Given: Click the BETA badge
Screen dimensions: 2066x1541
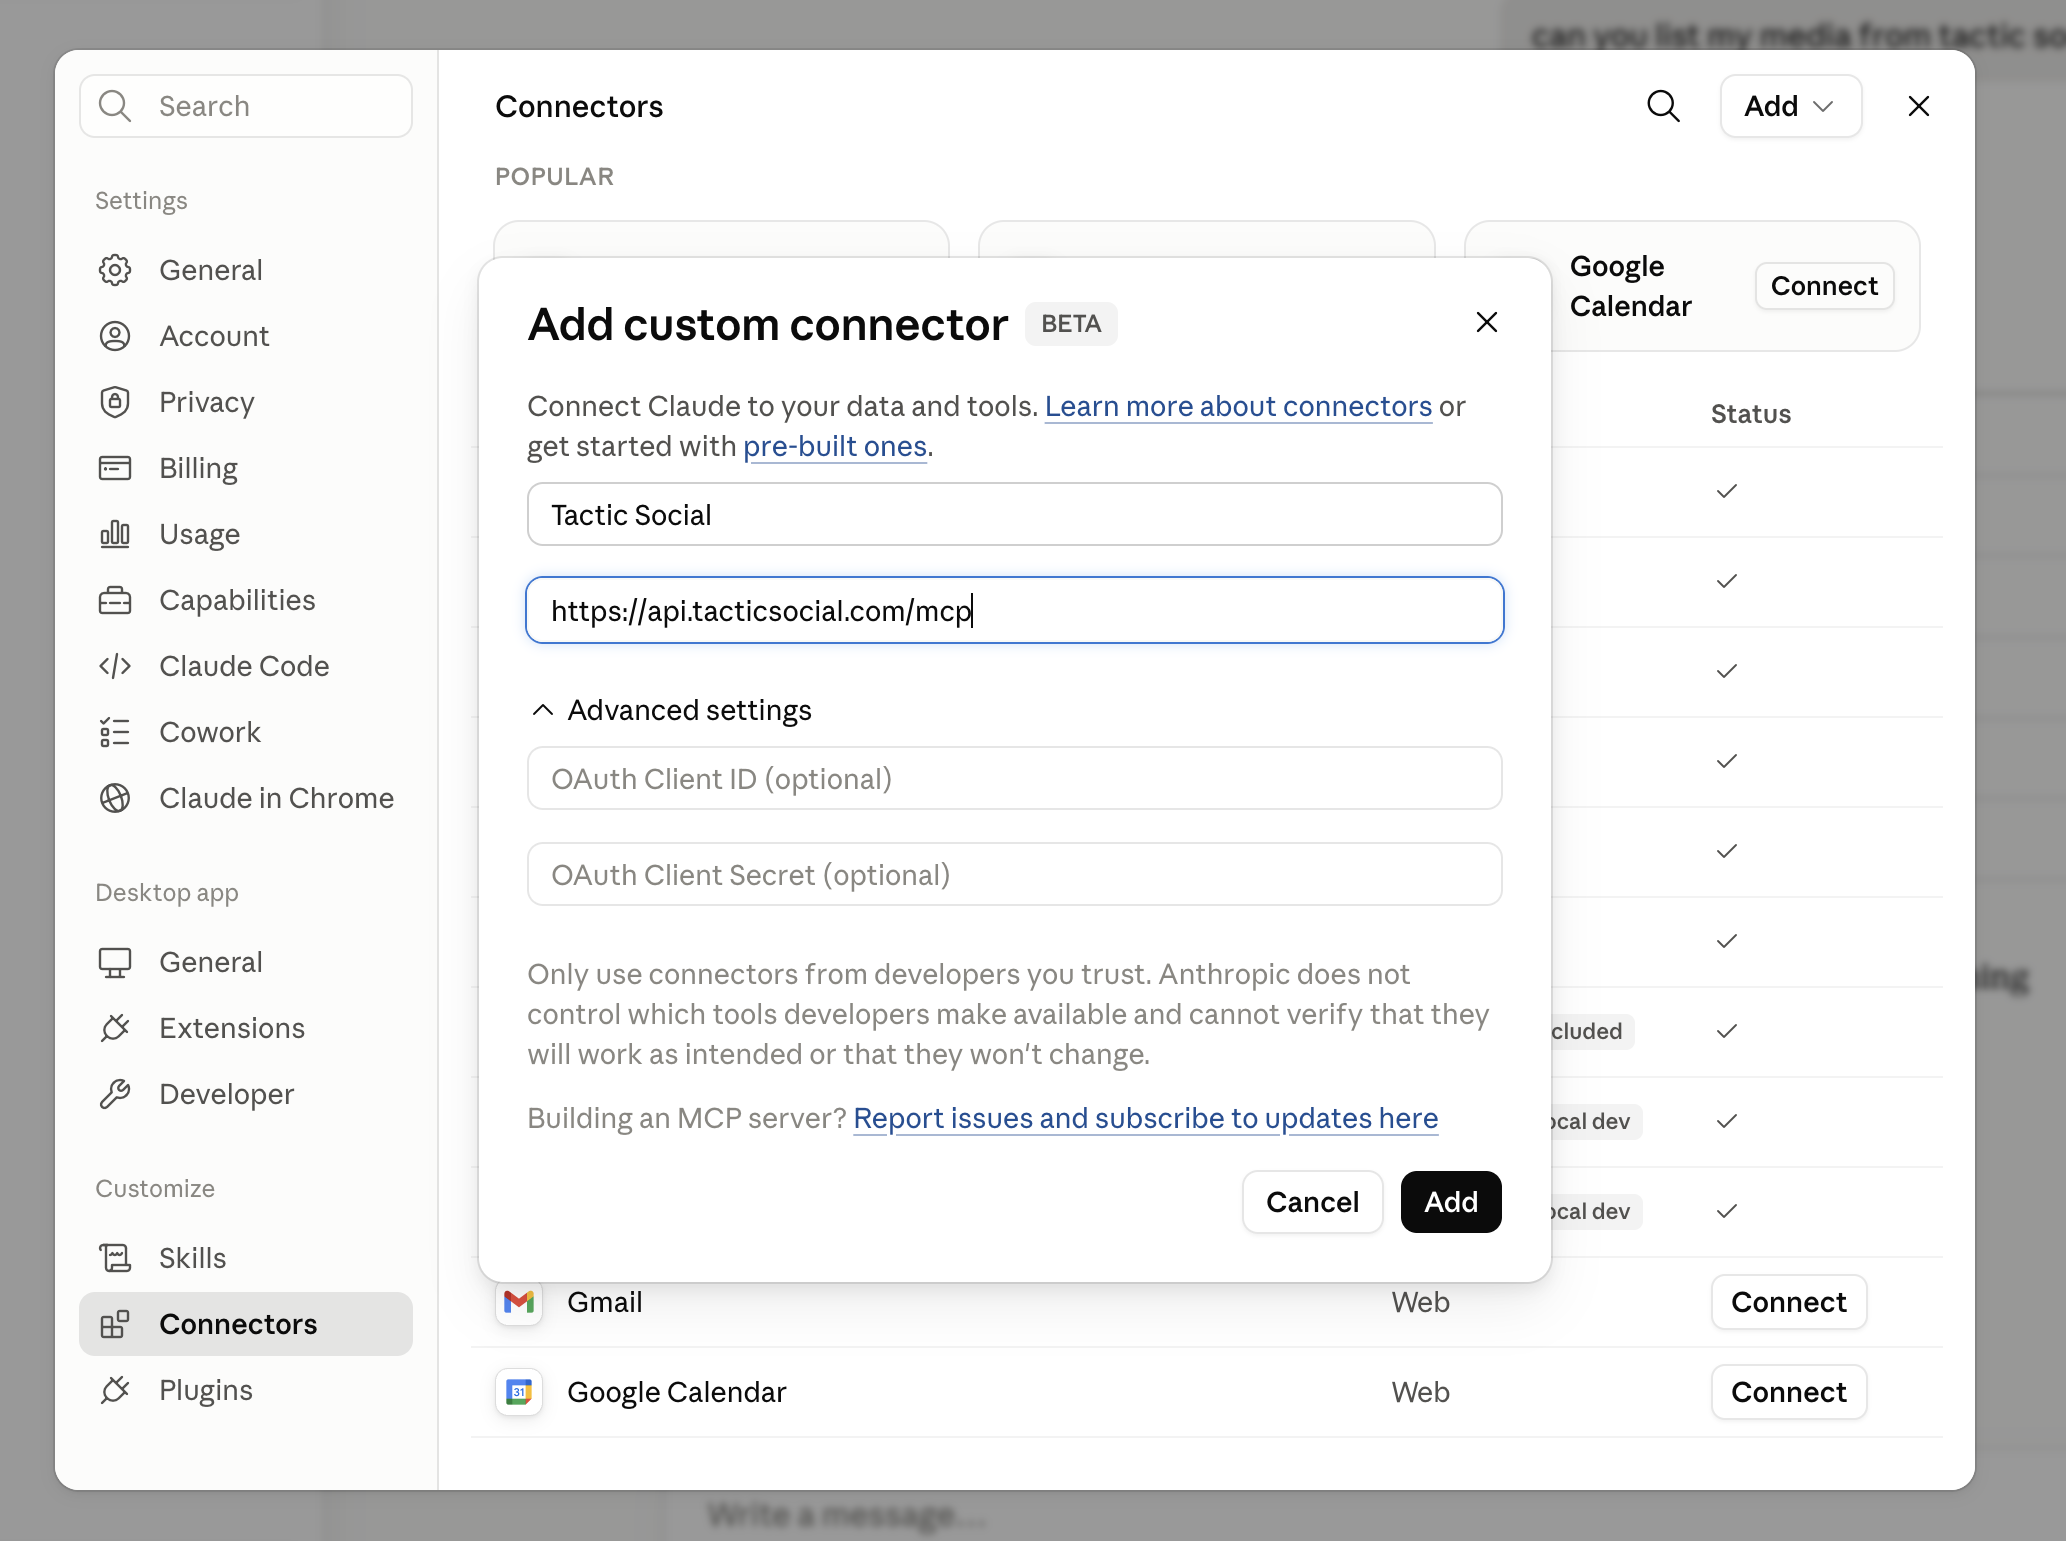Looking at the screenshot, I should coord(1071,324).
